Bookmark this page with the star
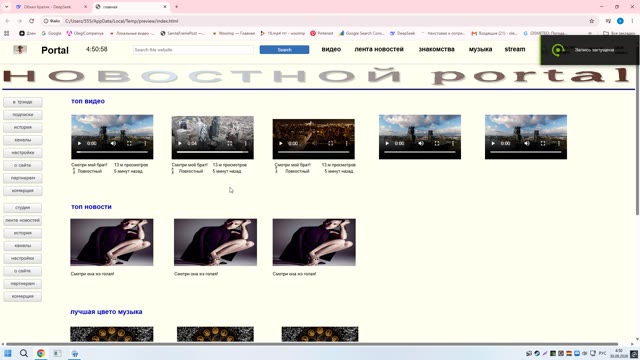This screenshot has height=360, width=640. coord(591,21)
